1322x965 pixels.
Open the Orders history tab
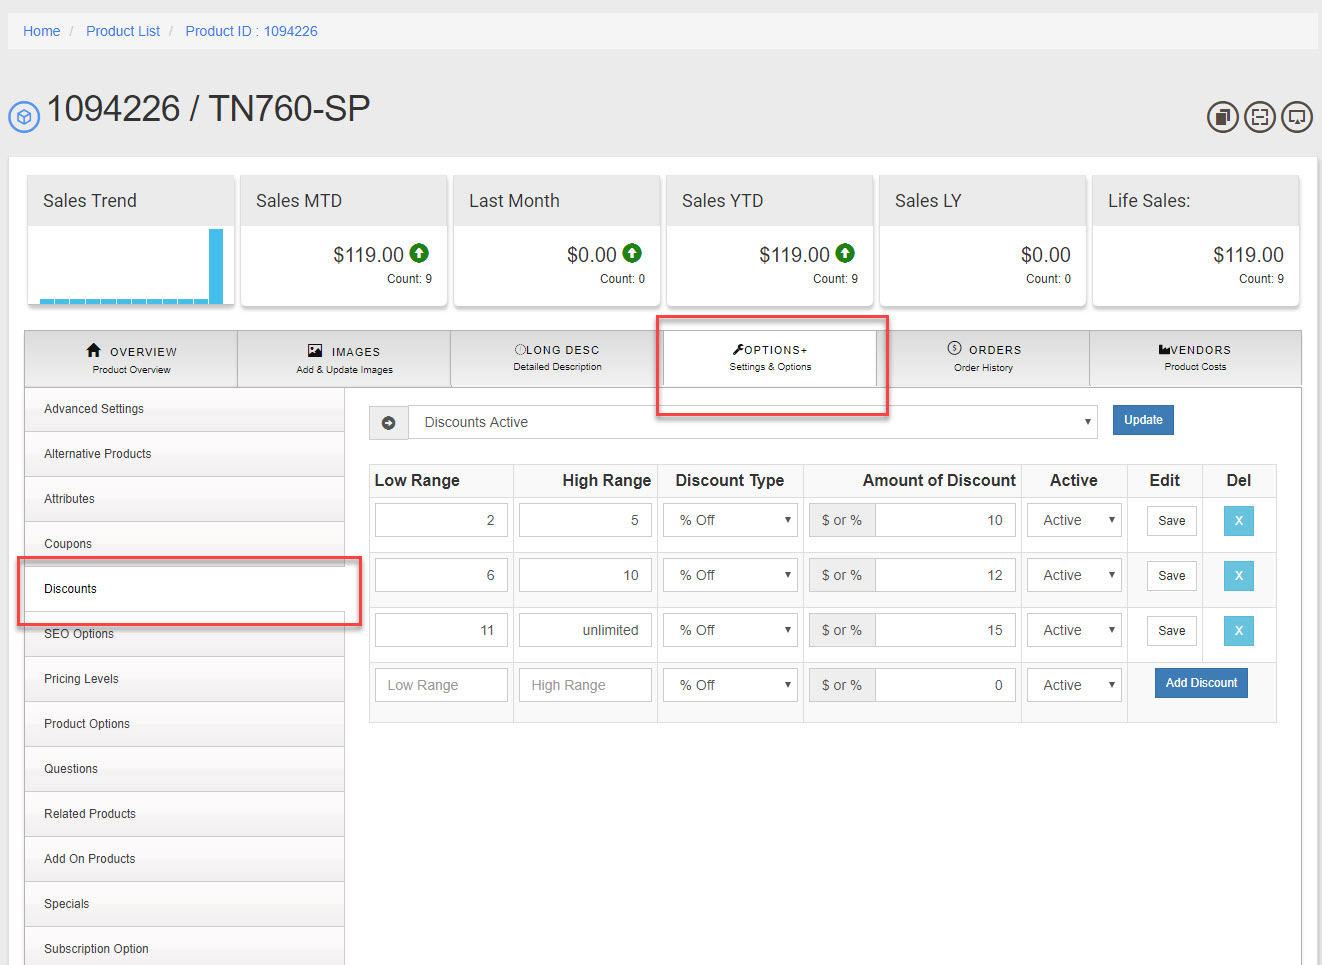983,358
